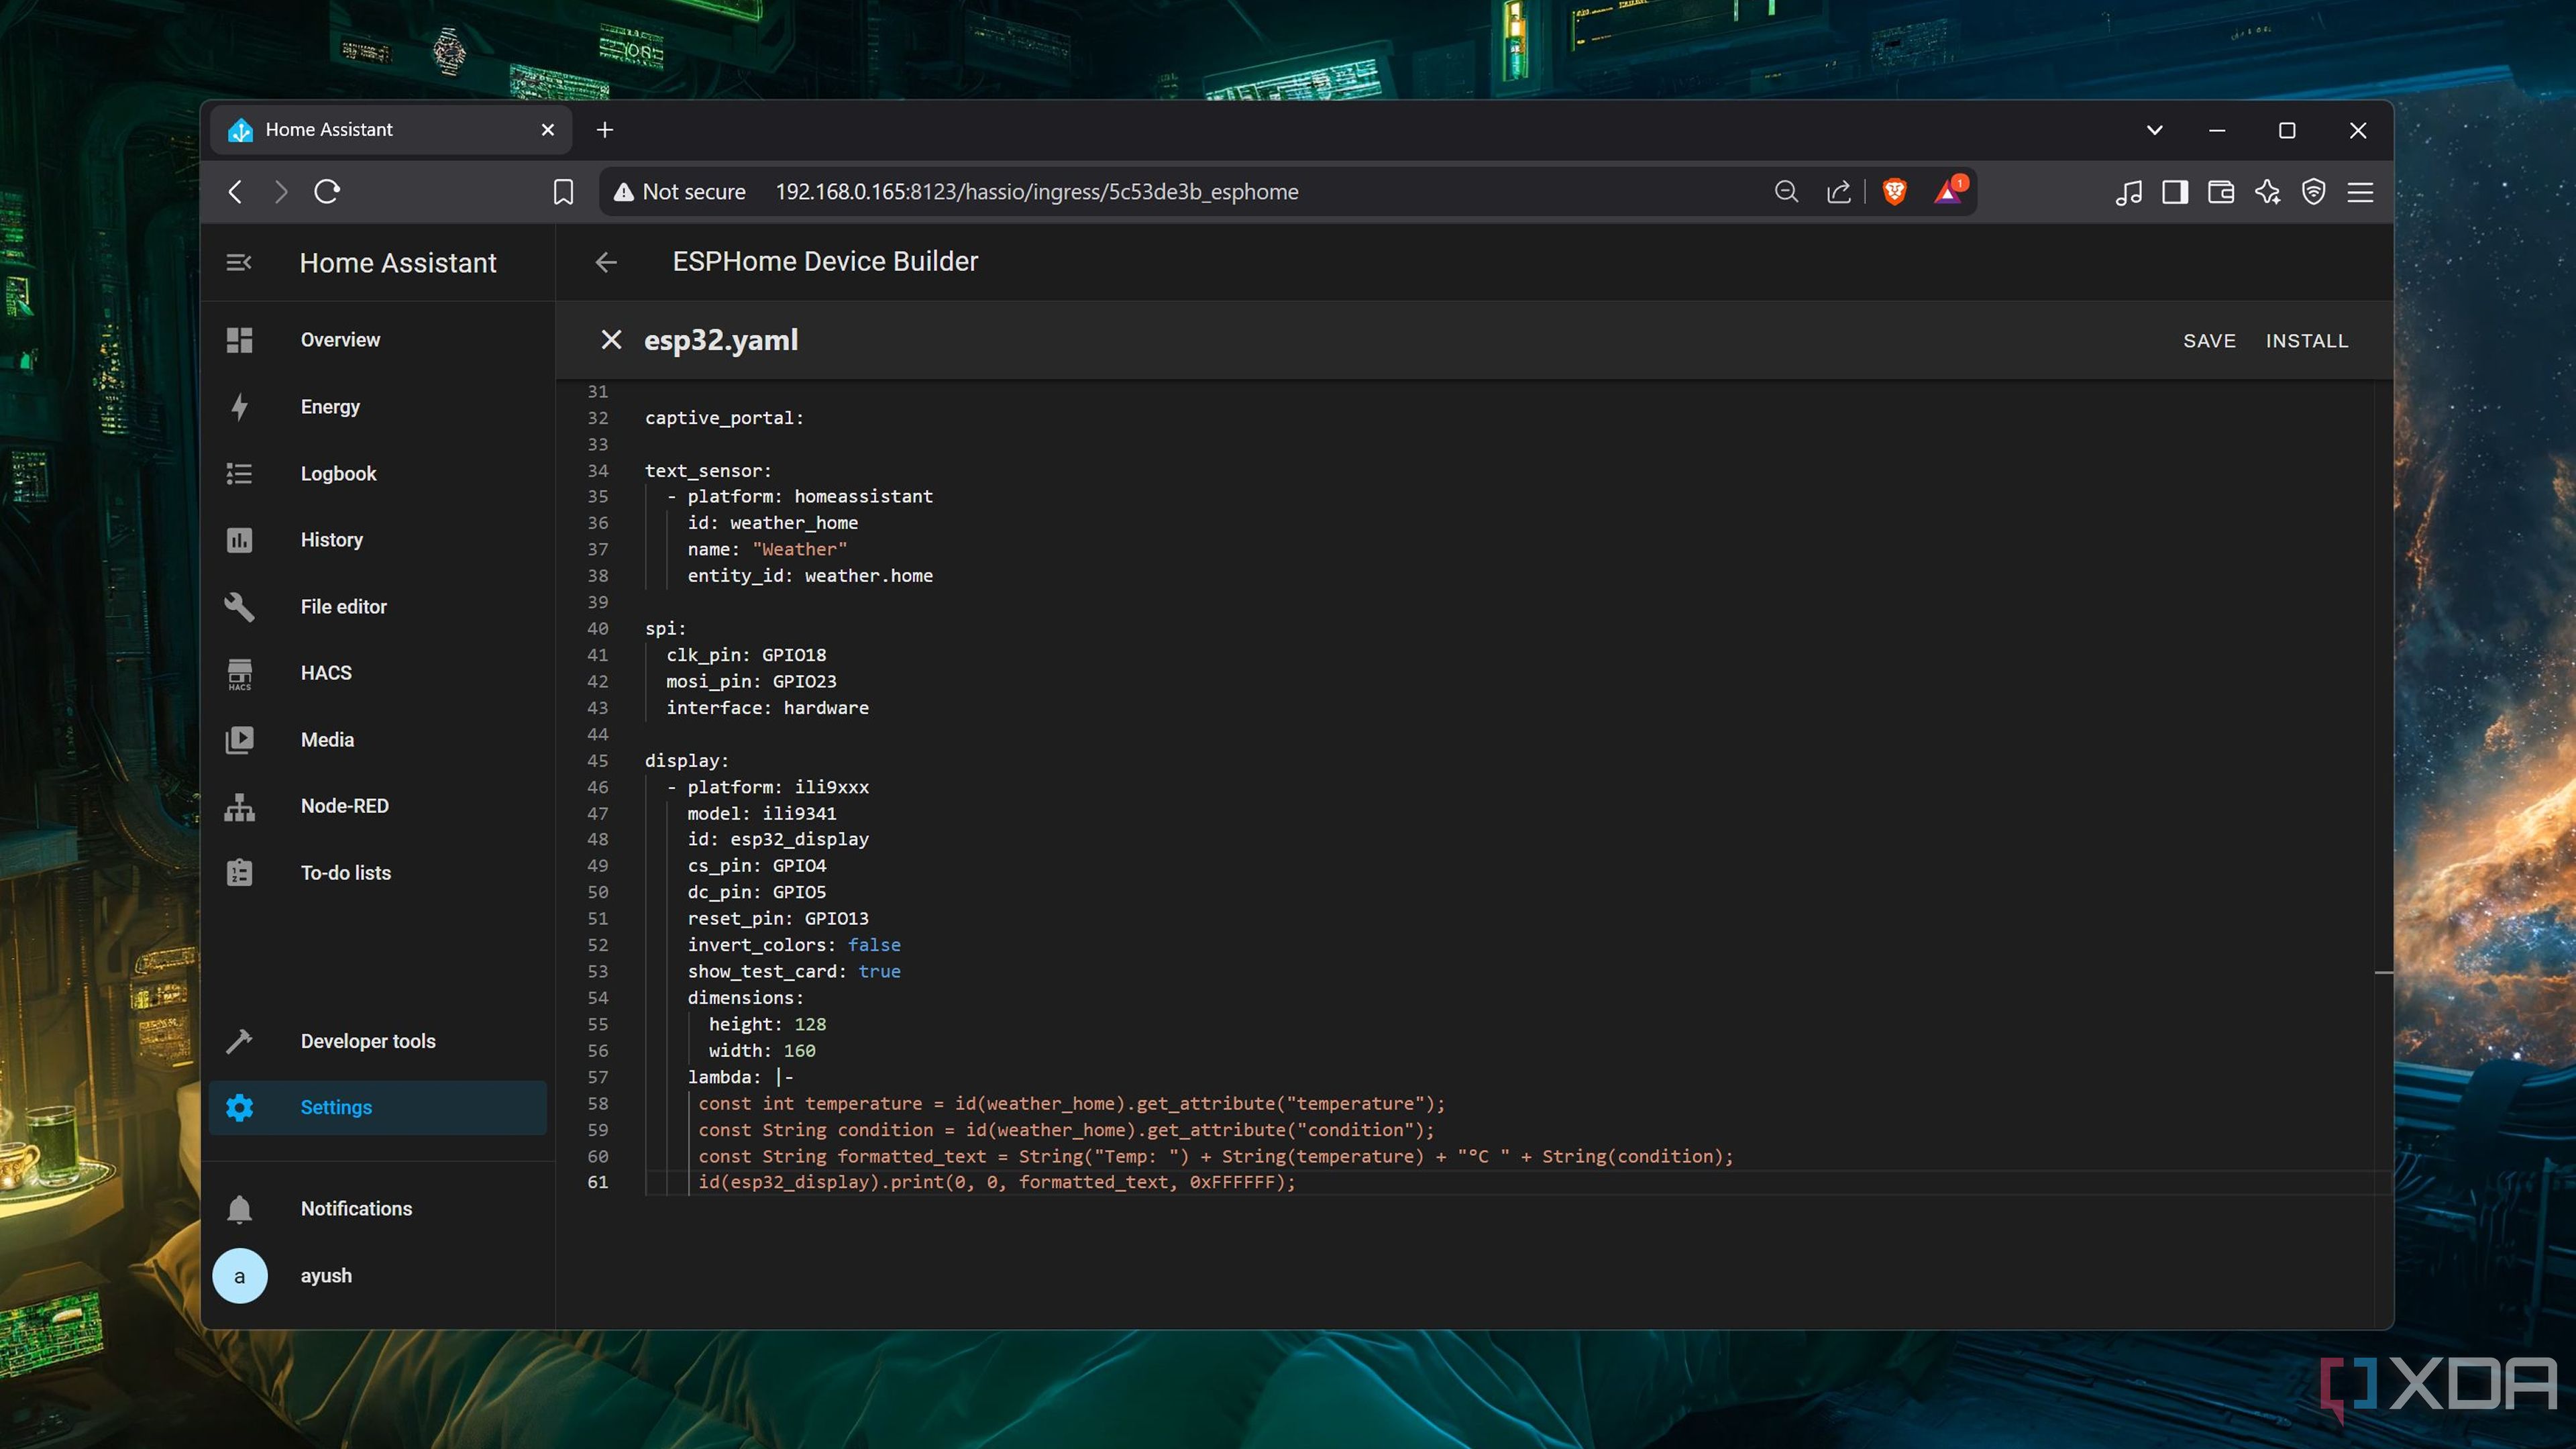Click the 'reset_pin: GPIO13' line

coord(778,919)
